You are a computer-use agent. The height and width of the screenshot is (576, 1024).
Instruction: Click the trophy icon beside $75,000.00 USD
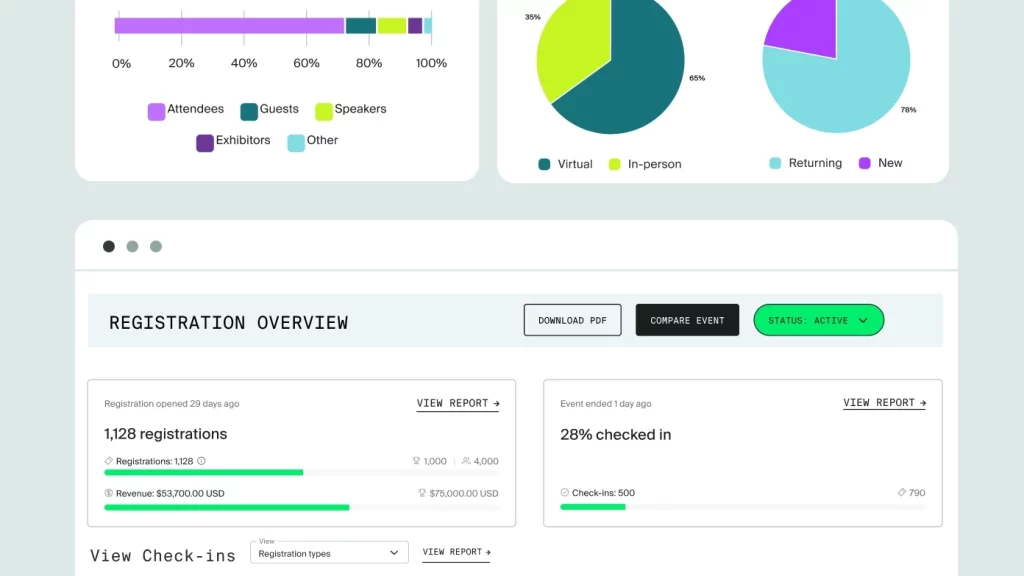(x=422, y=493)
